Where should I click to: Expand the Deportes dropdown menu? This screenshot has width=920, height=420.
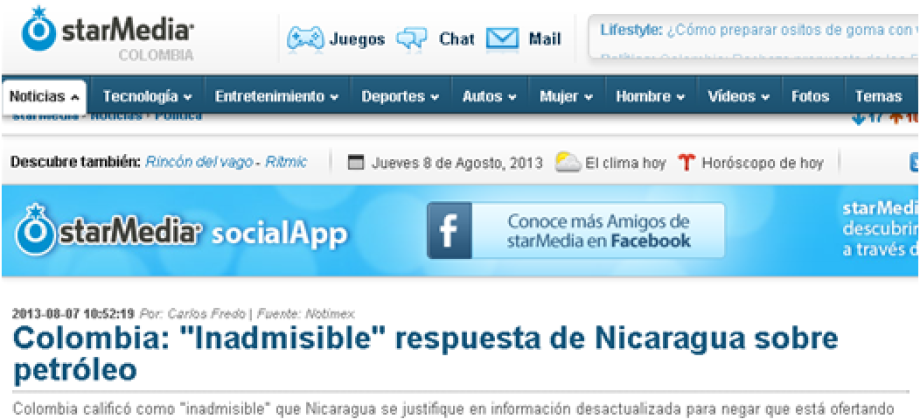coord(400,96)
